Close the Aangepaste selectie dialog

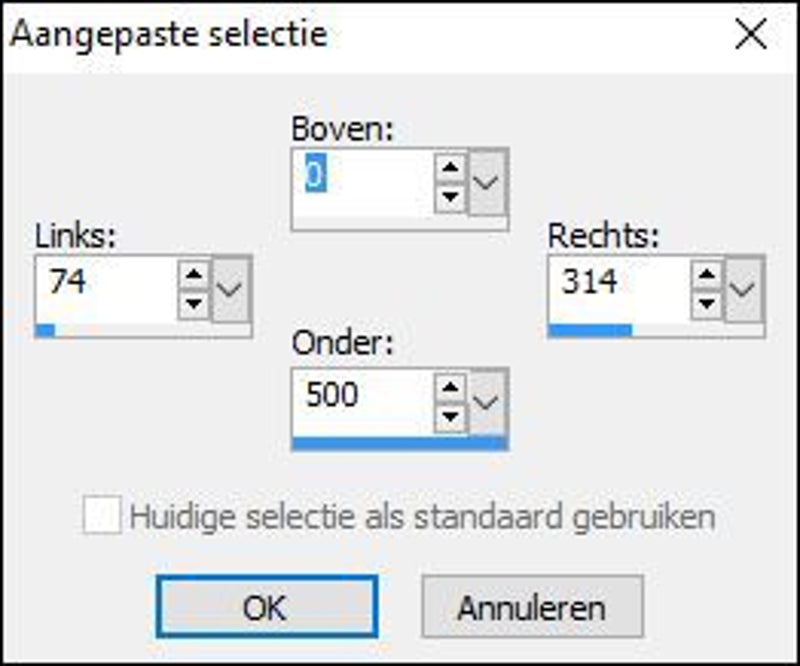(751, 35)
